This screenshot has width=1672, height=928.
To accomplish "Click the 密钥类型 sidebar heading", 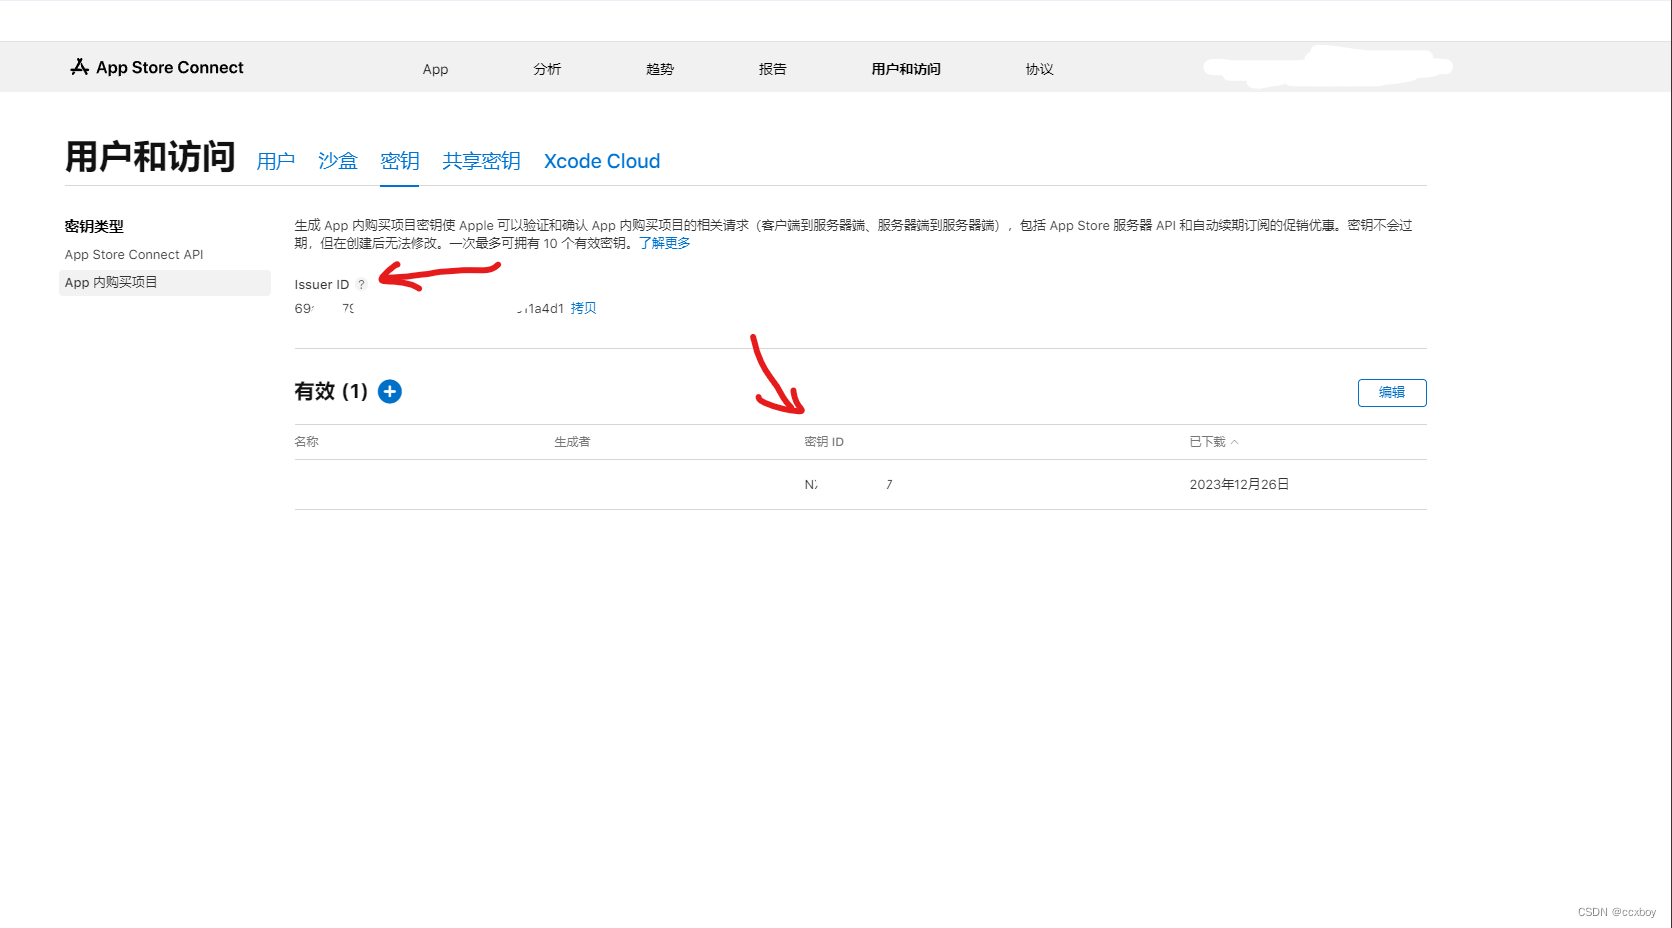I will [94, 227].
